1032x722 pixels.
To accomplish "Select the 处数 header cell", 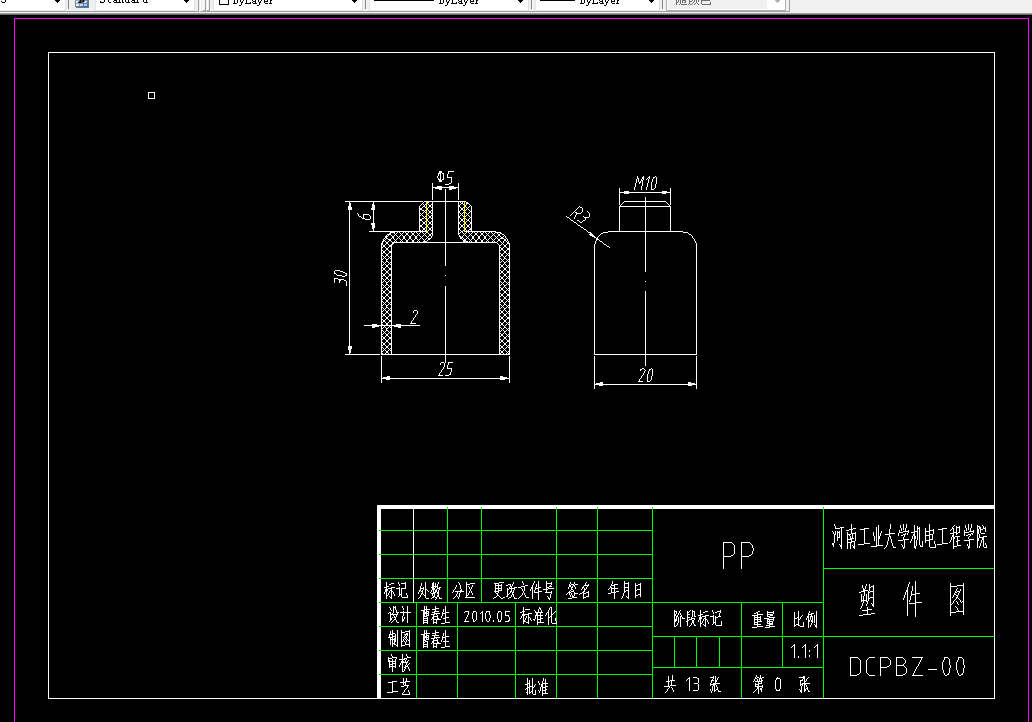I will click(430, 590).
